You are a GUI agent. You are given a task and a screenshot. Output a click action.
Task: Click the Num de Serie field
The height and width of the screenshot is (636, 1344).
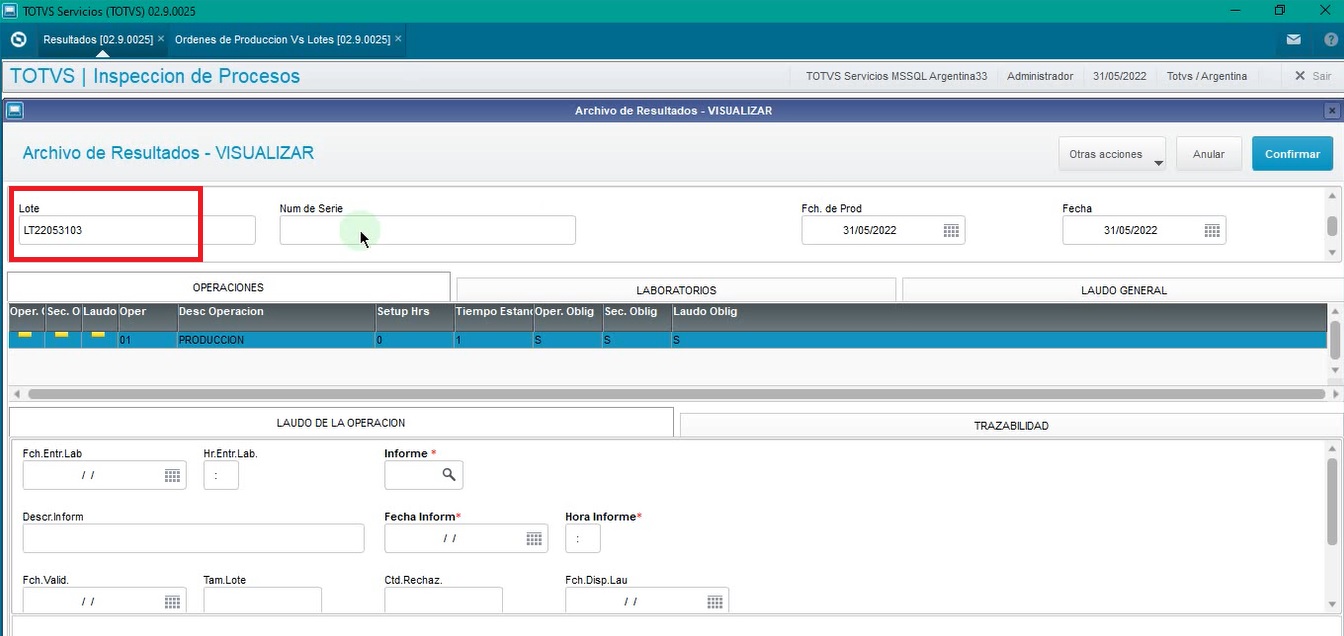coord(427,230)
